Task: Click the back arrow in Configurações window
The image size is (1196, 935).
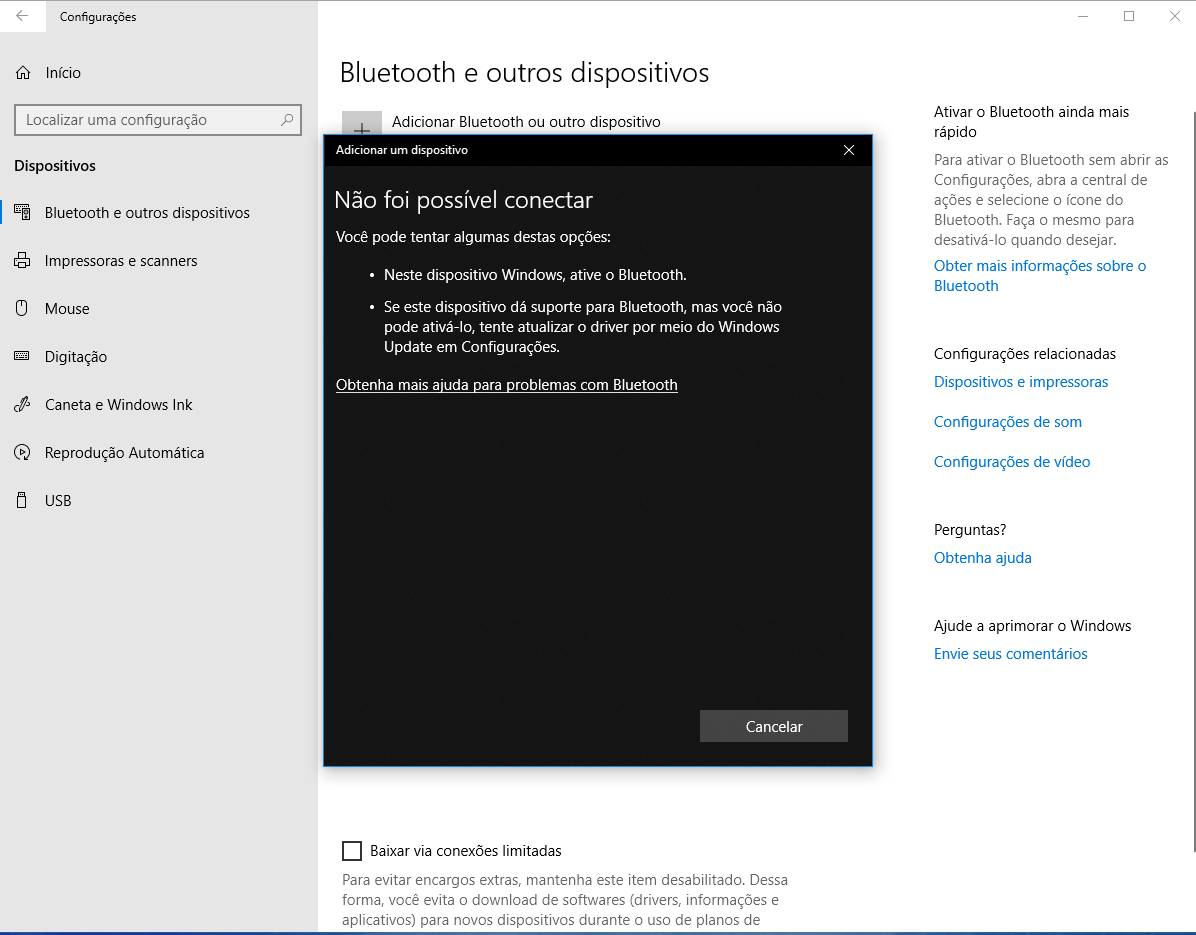Action: coord(22,16)
